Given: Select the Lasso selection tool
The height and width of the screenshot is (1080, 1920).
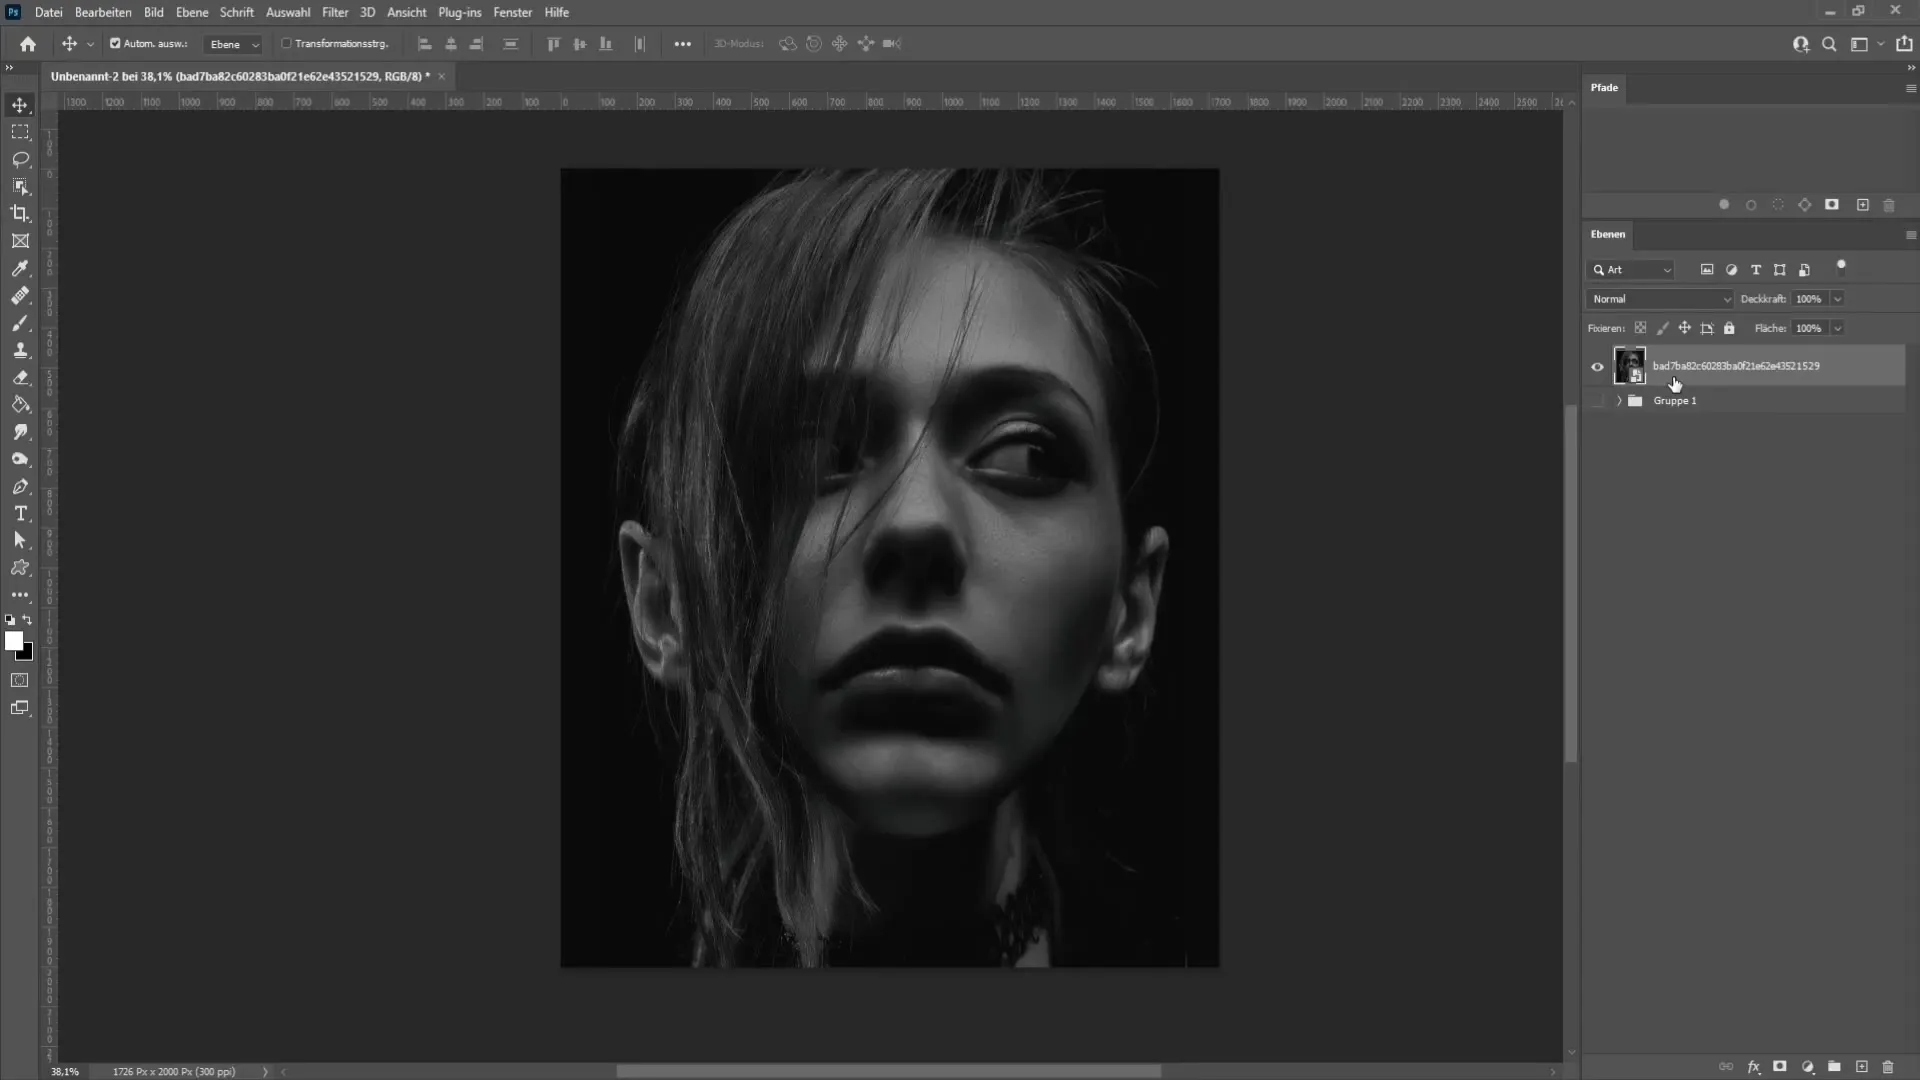Looking at the screenshot, I should coord(20,158).
